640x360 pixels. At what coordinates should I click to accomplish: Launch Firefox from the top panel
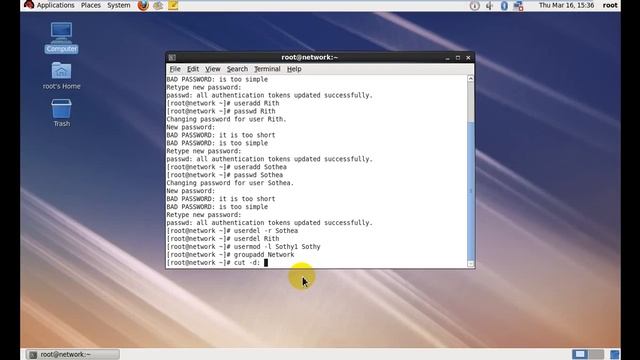point(143,5)
